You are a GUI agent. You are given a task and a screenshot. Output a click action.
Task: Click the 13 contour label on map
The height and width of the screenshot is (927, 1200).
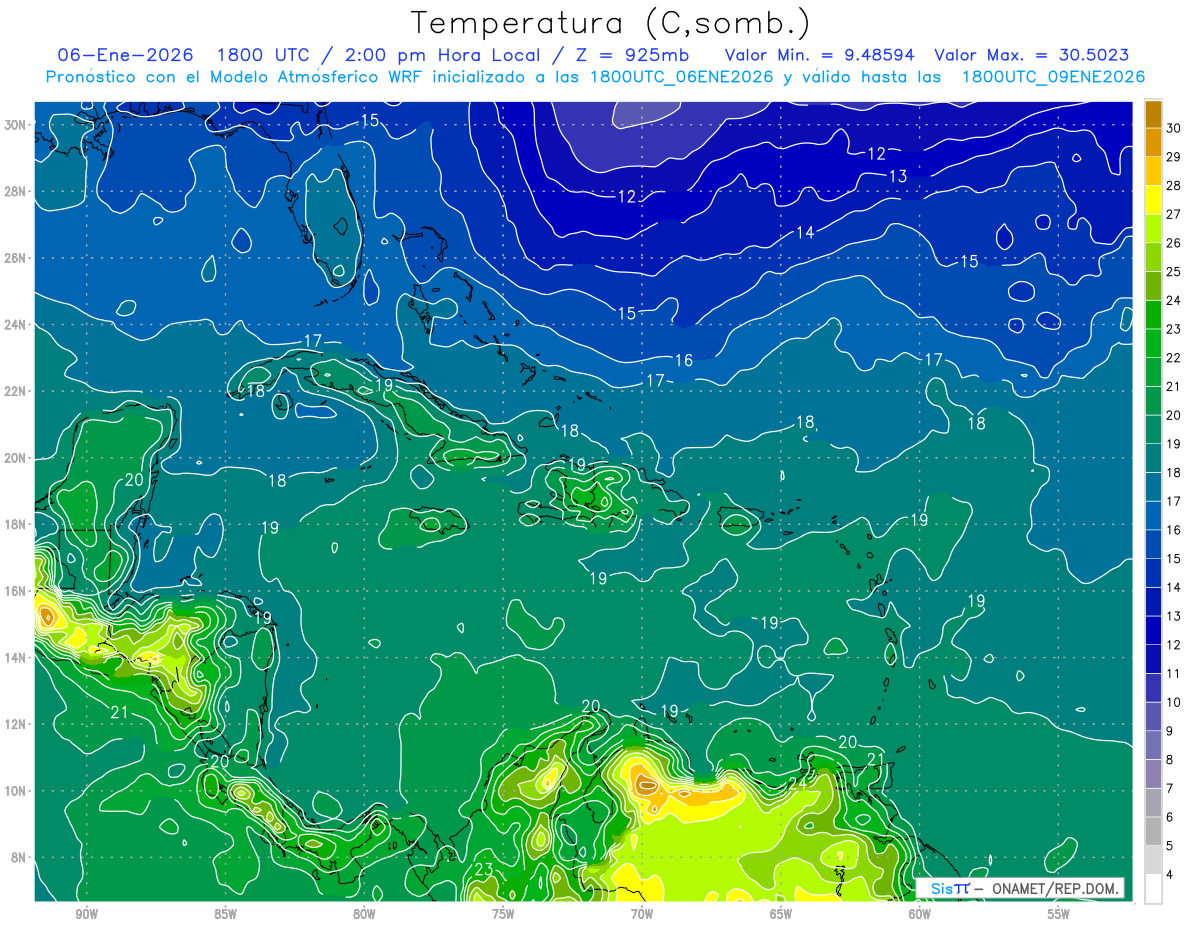(898, 177)
